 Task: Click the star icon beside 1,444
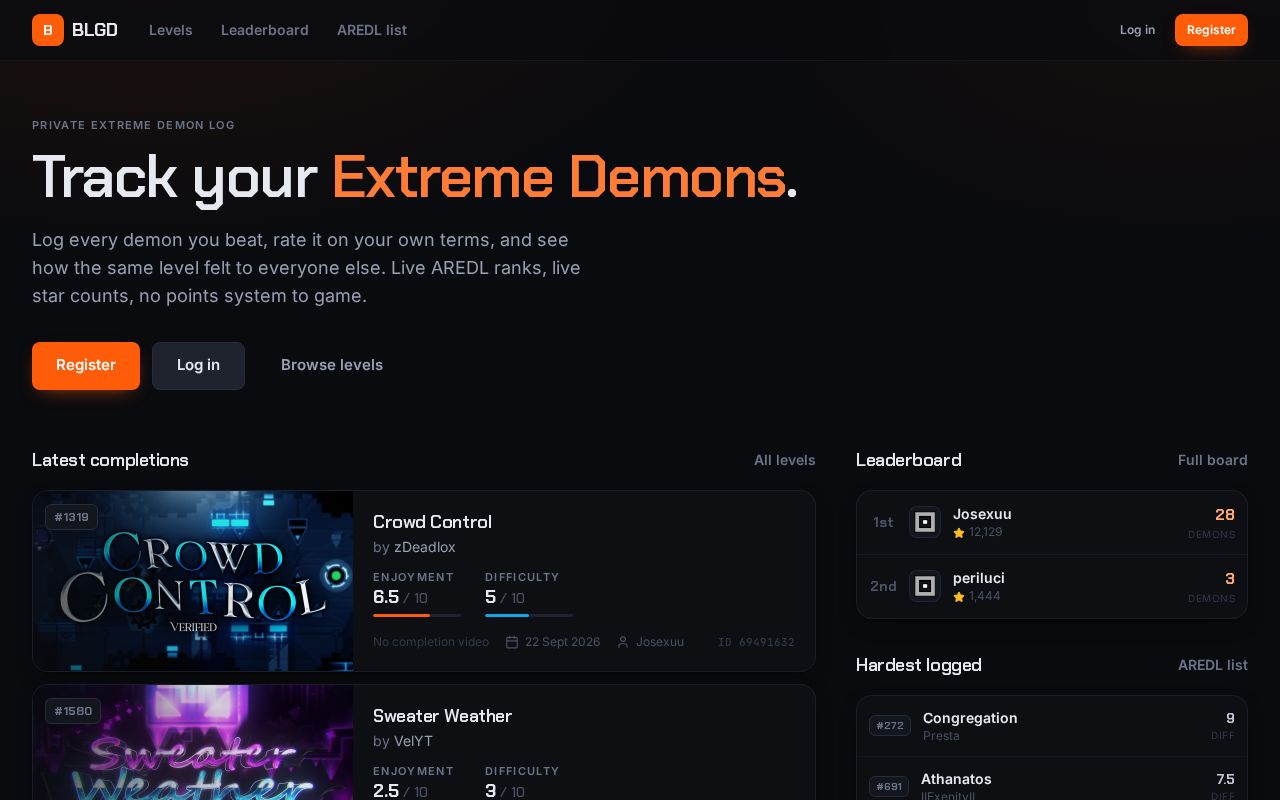tap(959, 597)
